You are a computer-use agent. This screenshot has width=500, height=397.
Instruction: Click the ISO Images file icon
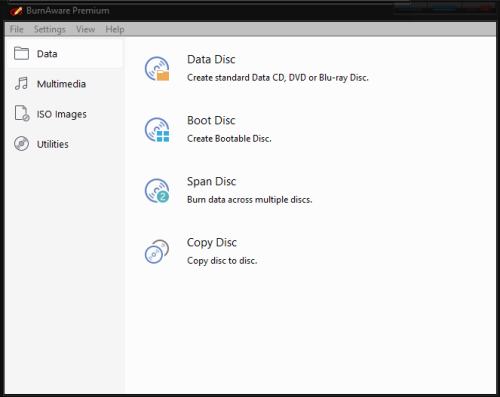[x=22, y=113]
